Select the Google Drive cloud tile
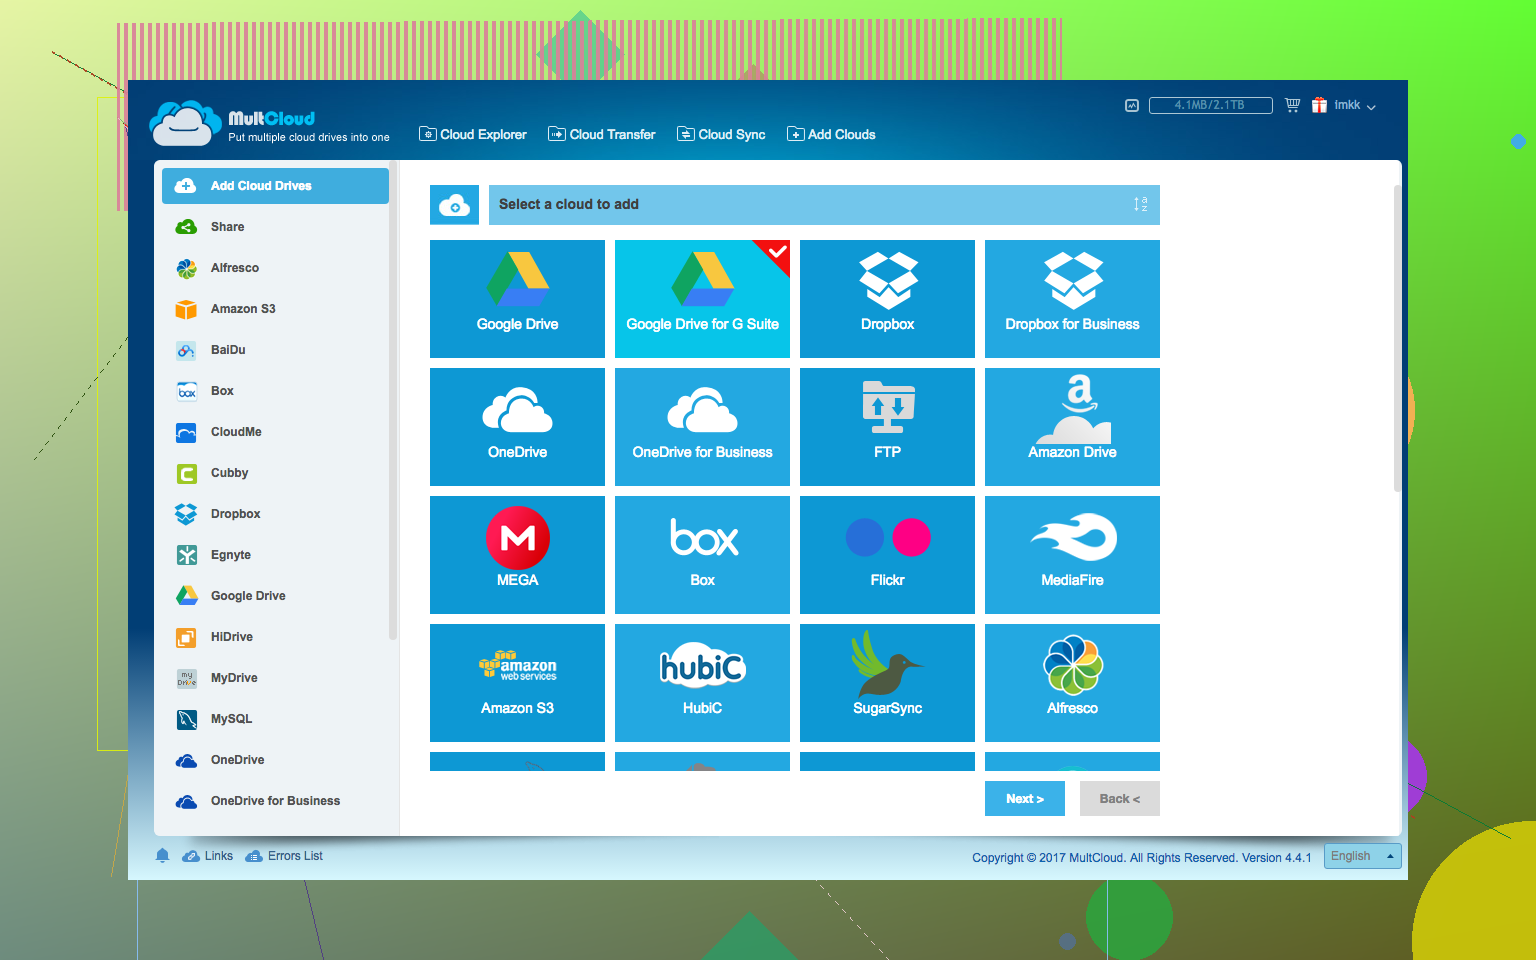The height and width of the screenshot is (960, 1536). [517, 298]
